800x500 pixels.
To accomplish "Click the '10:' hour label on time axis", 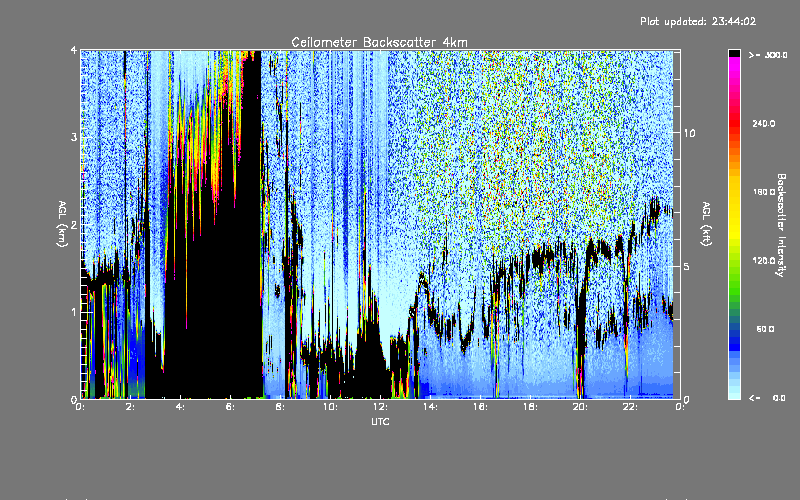I will (x=330, y=407).
